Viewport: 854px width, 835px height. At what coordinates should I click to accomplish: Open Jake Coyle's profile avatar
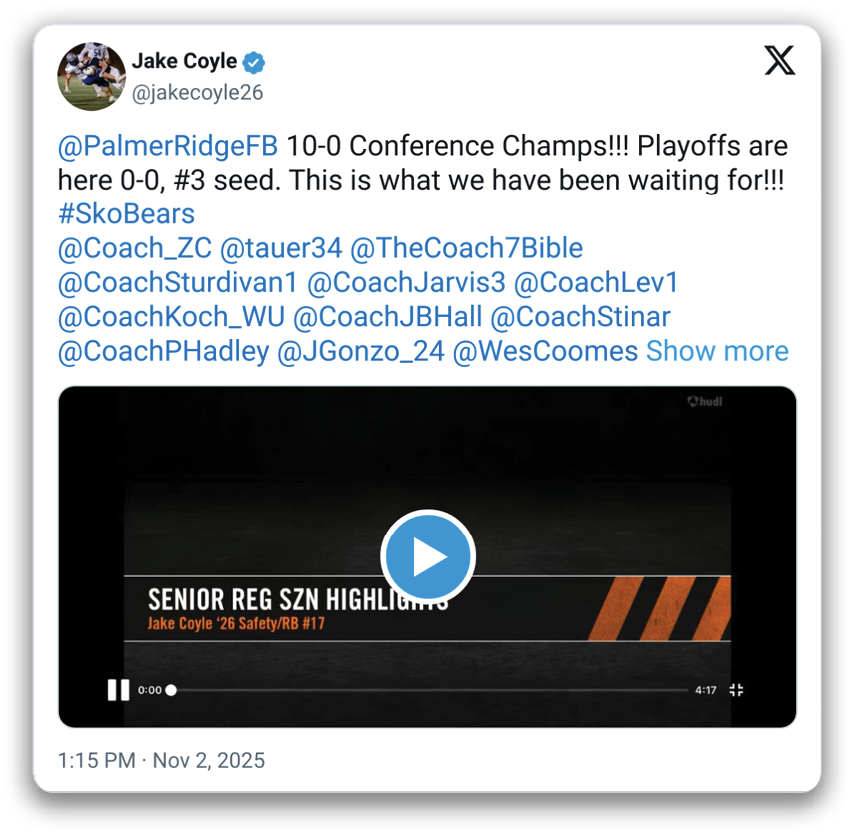click(91, 76)
